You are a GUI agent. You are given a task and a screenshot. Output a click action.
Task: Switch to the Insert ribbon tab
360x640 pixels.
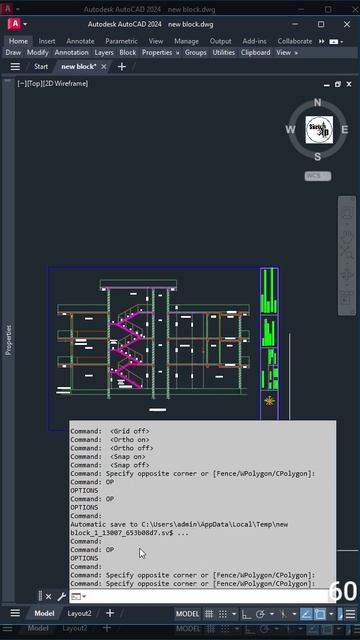click(x=47, y=41)
